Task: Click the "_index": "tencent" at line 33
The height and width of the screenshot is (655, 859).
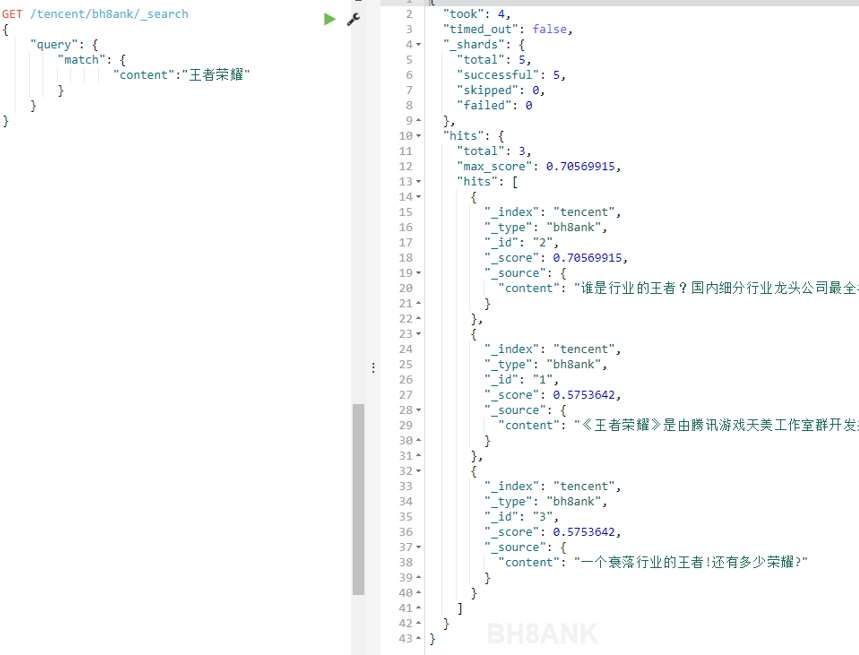Action: (552, 486)
